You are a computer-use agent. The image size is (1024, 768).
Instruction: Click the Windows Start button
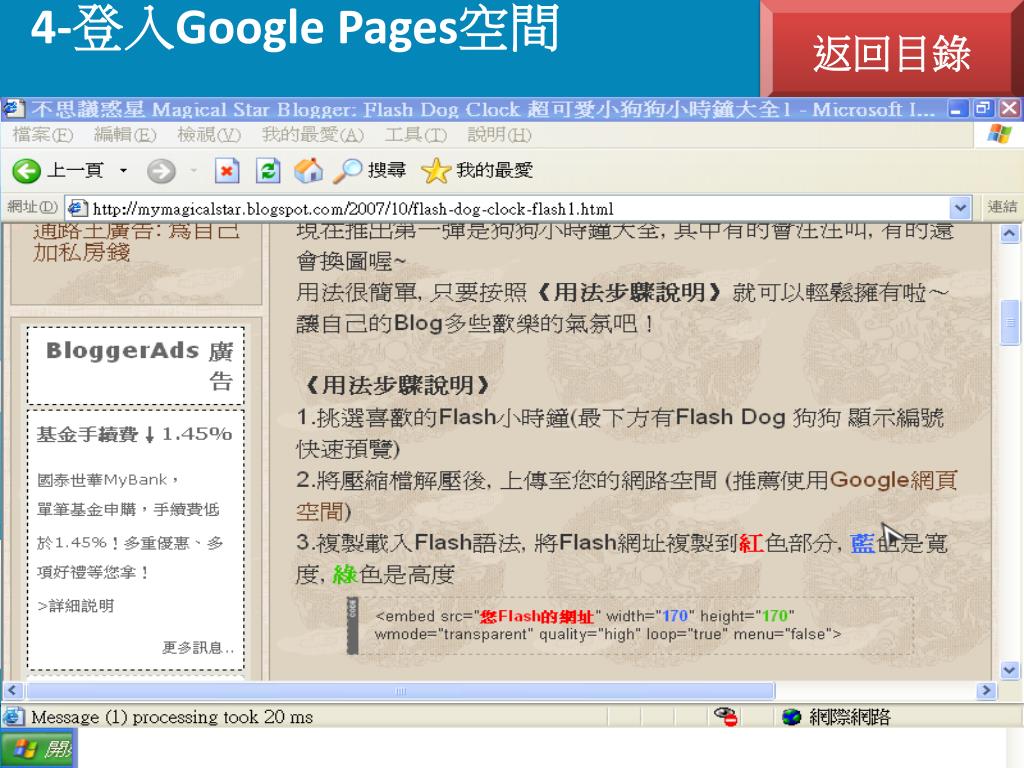38,748
